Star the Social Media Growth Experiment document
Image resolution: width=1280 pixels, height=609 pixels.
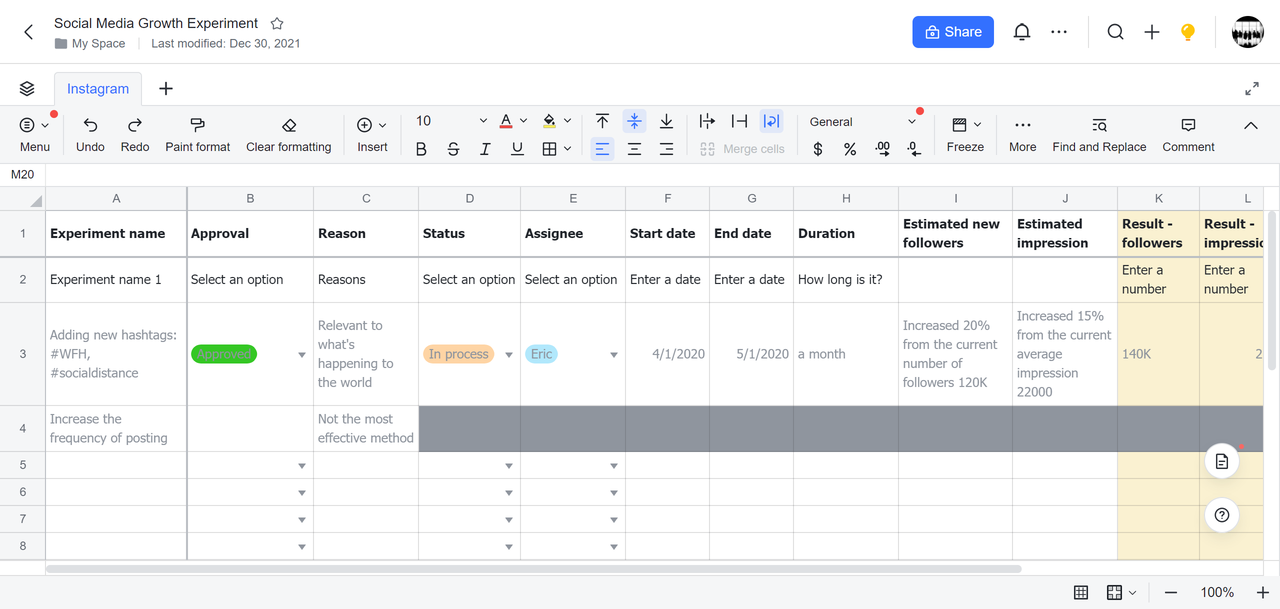coord(277,23)
